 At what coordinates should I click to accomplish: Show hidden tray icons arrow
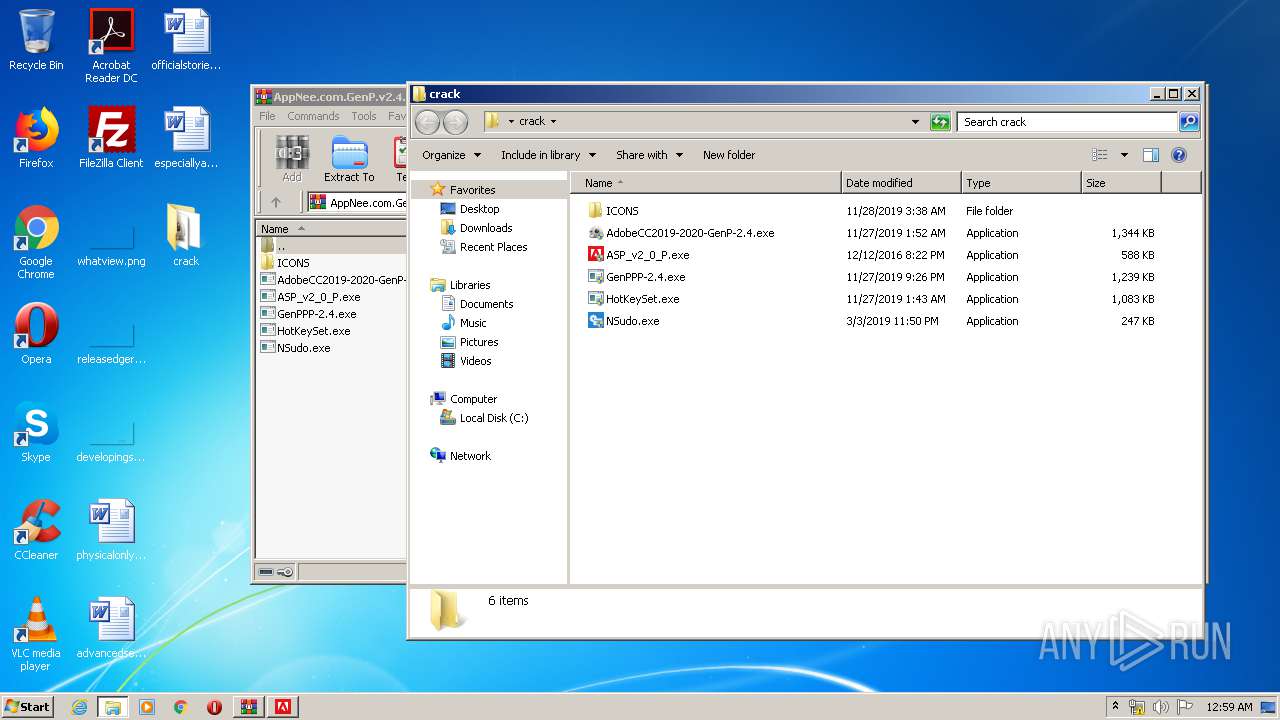(x=1115, y=707)
